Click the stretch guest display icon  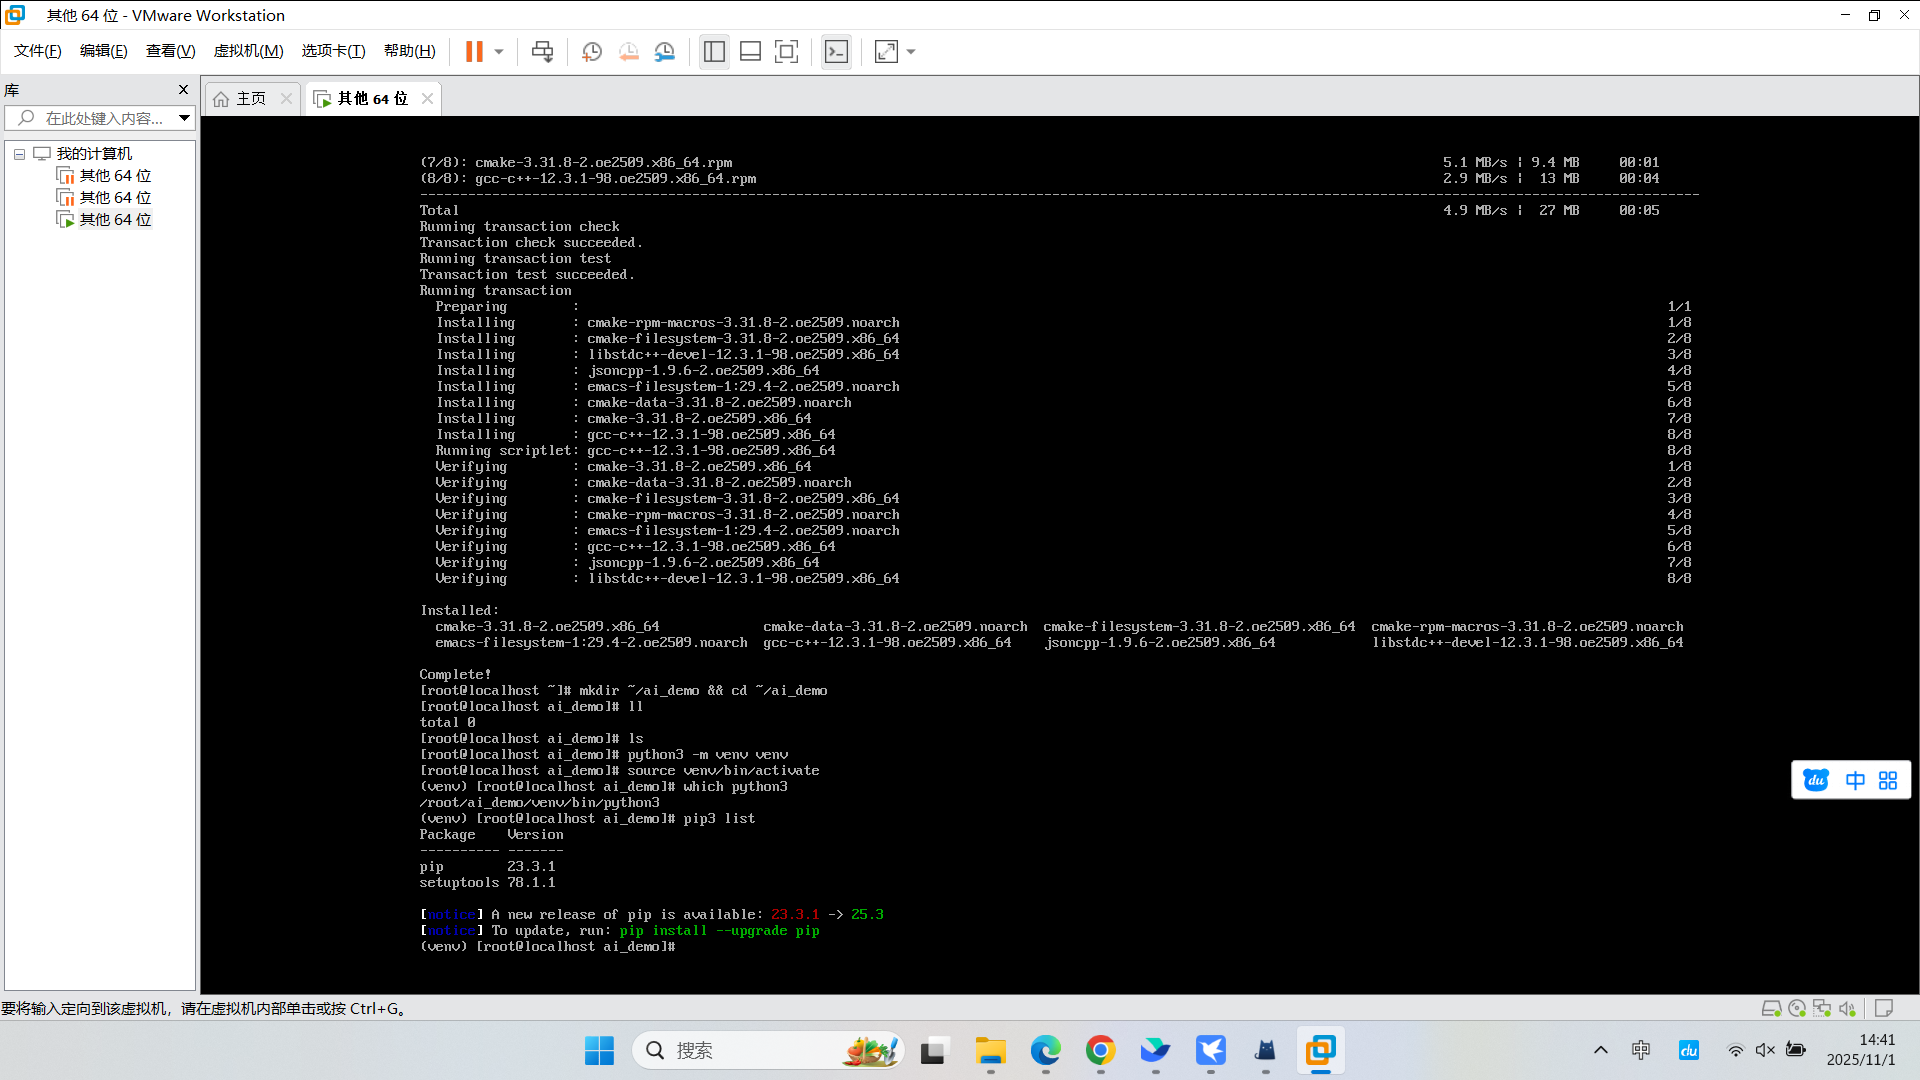tap(886, 52)
